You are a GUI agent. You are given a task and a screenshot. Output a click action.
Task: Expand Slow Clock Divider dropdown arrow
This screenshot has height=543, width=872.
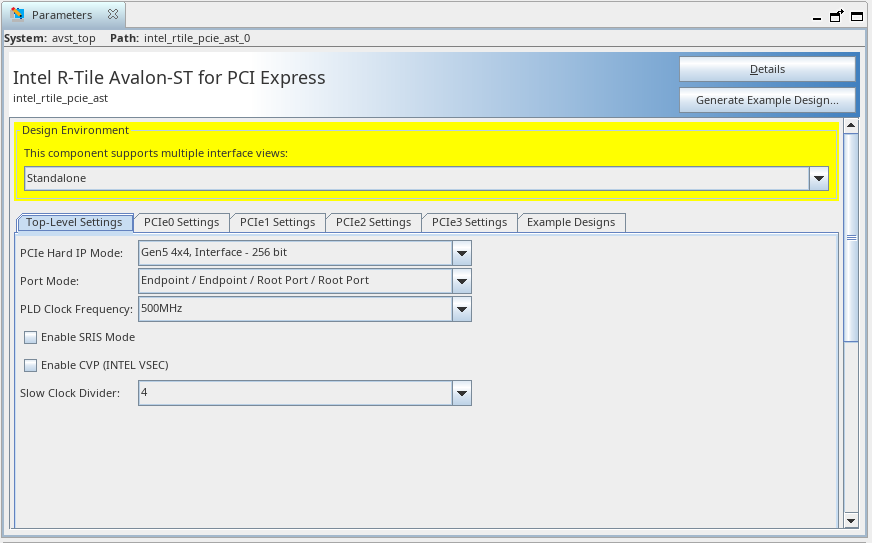click(x=462, y=393)
